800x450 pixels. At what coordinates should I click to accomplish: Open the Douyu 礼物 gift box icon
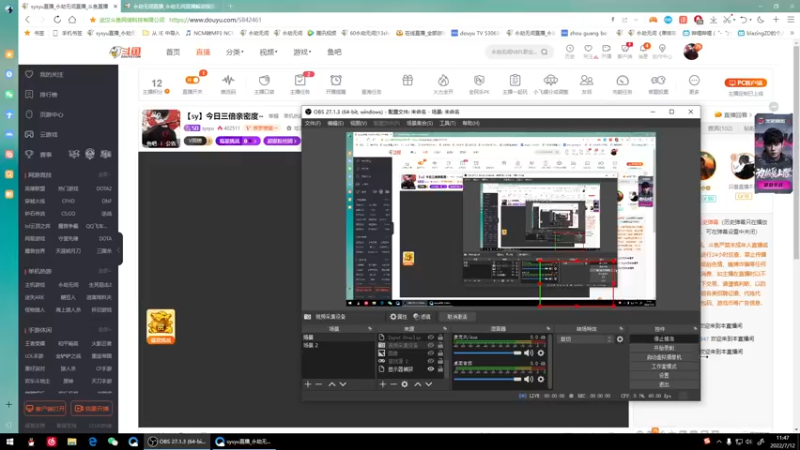tap(407, 80)
